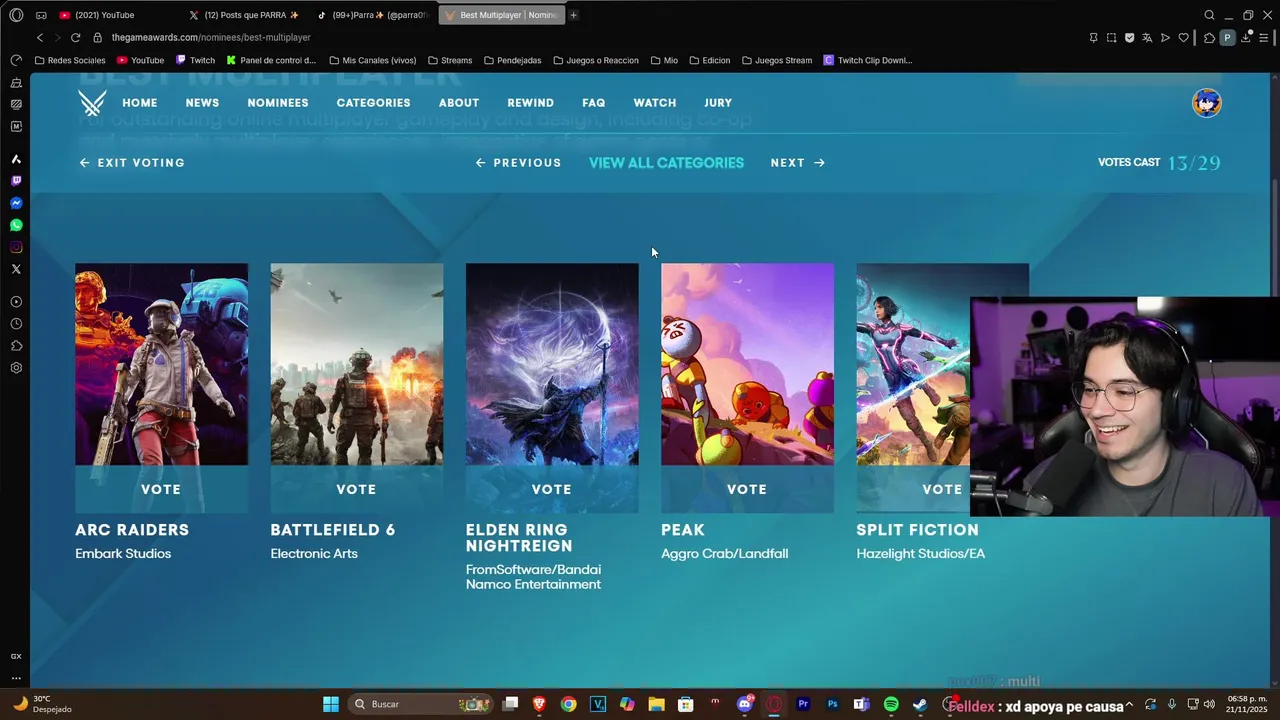Viewport: 1280px width, 720px height.
Task: Open Twitch in the Opera sidebar
Action: (16, 181)
